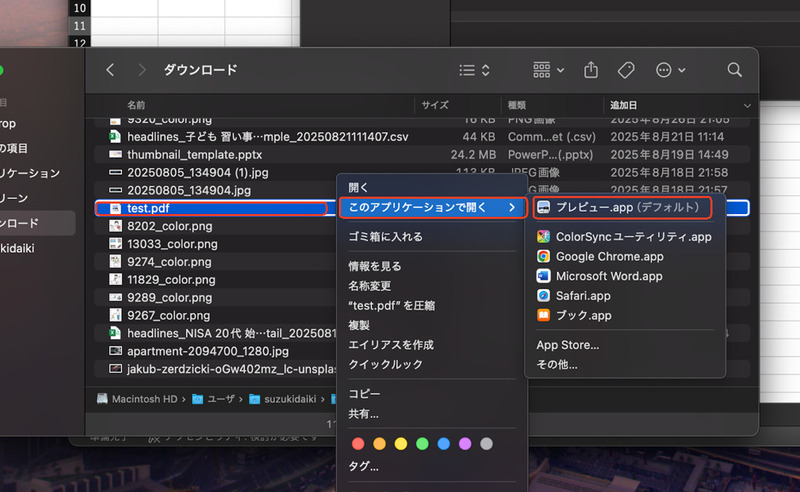Image resolution: width=800 pixels, height=492 pixels.
Task: Click the Share toolbar icon
Action: tap(591, 70)
